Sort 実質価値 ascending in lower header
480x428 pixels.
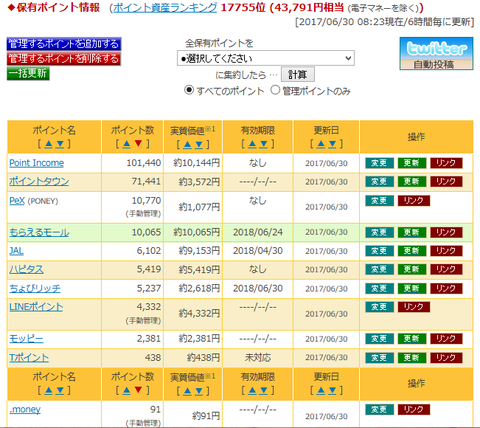coord(188,391)
